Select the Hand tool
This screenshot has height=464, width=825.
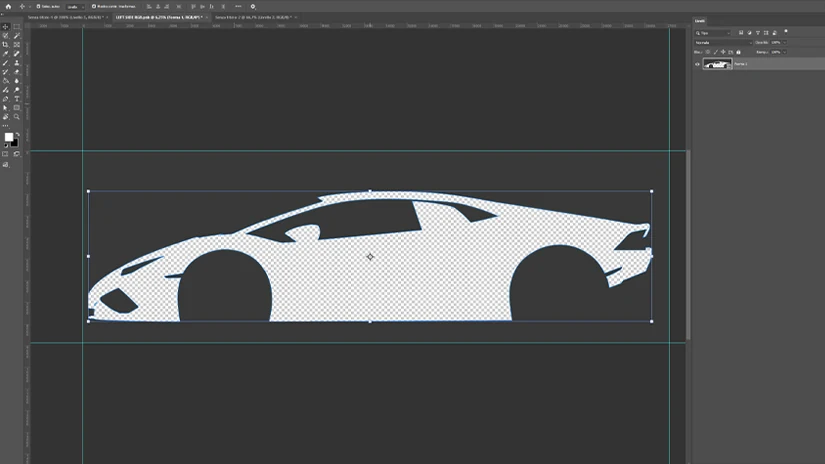tap(6, 116)
